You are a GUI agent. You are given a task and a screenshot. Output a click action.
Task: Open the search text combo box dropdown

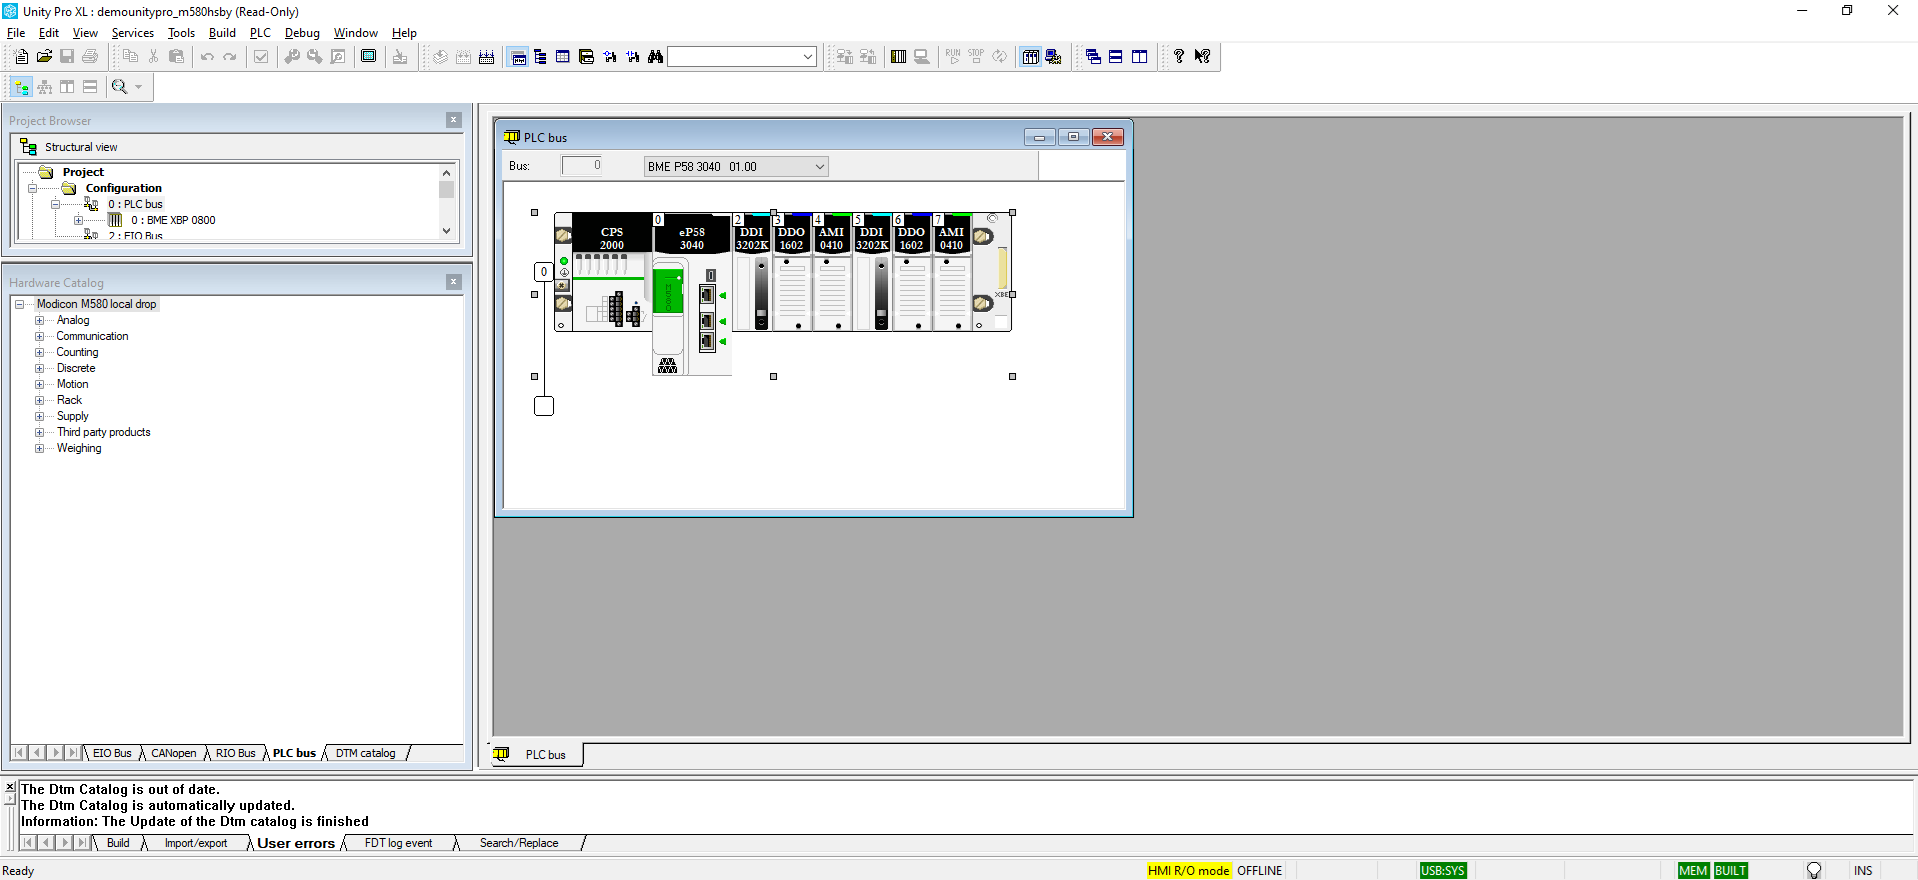[808, 57]
